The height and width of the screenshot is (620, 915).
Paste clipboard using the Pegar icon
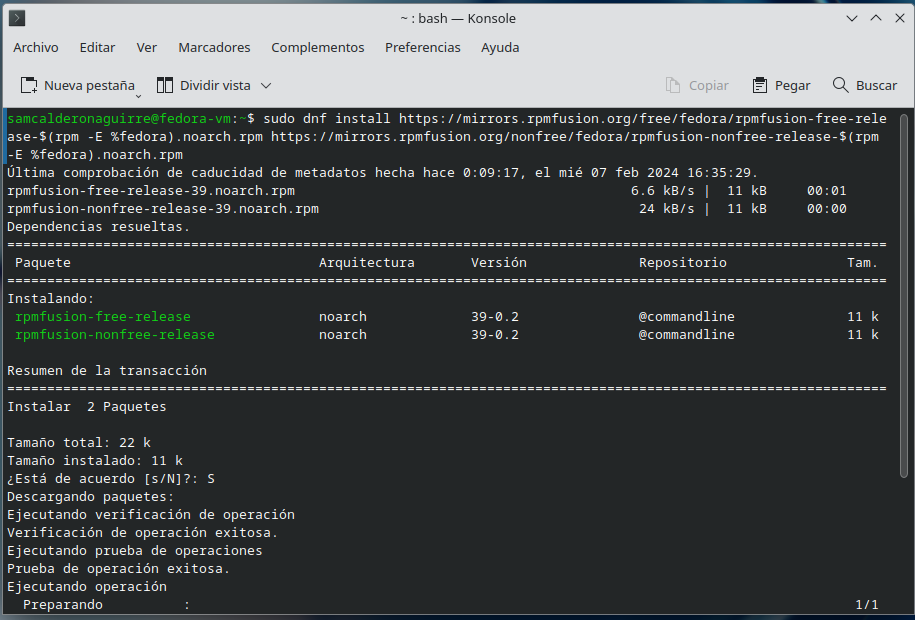click(x=760, y=85)
